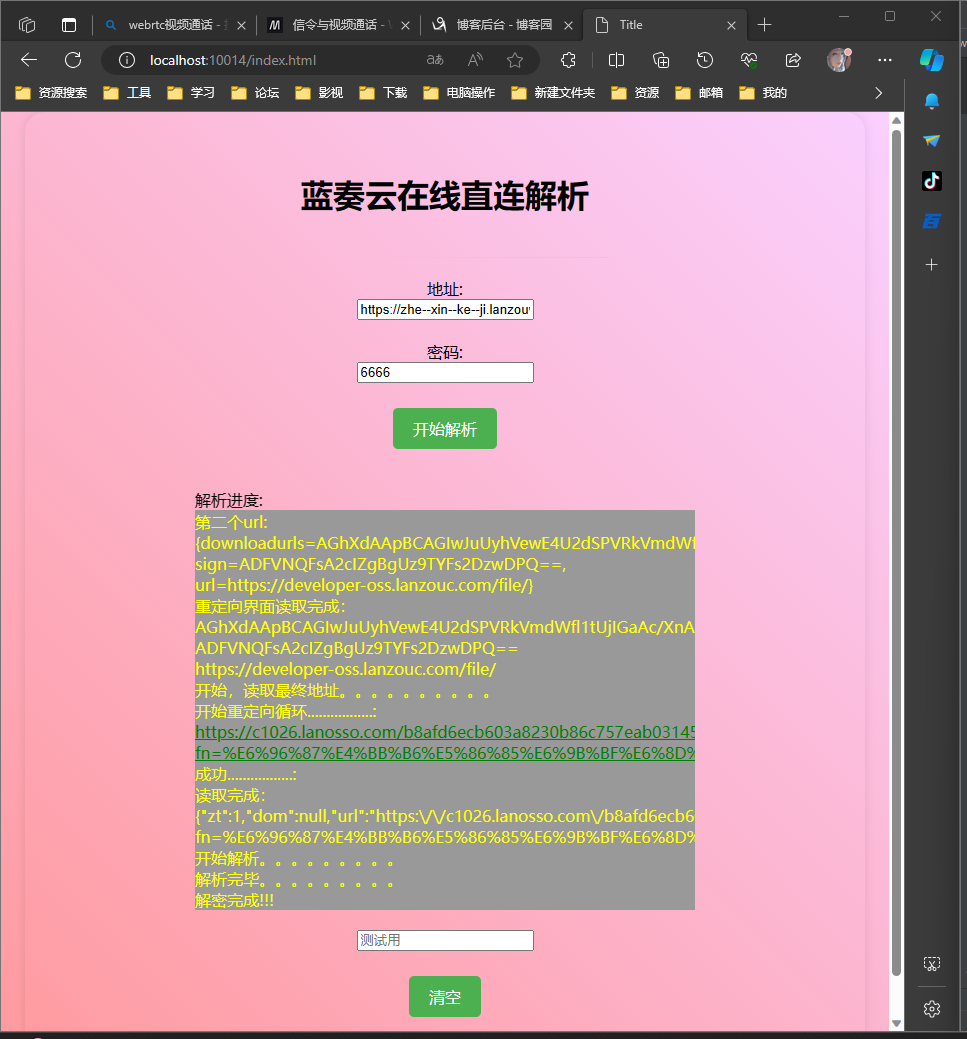Open split screen icon
The height and width of the screenshot is (1039, 967).
pos(616,60)
